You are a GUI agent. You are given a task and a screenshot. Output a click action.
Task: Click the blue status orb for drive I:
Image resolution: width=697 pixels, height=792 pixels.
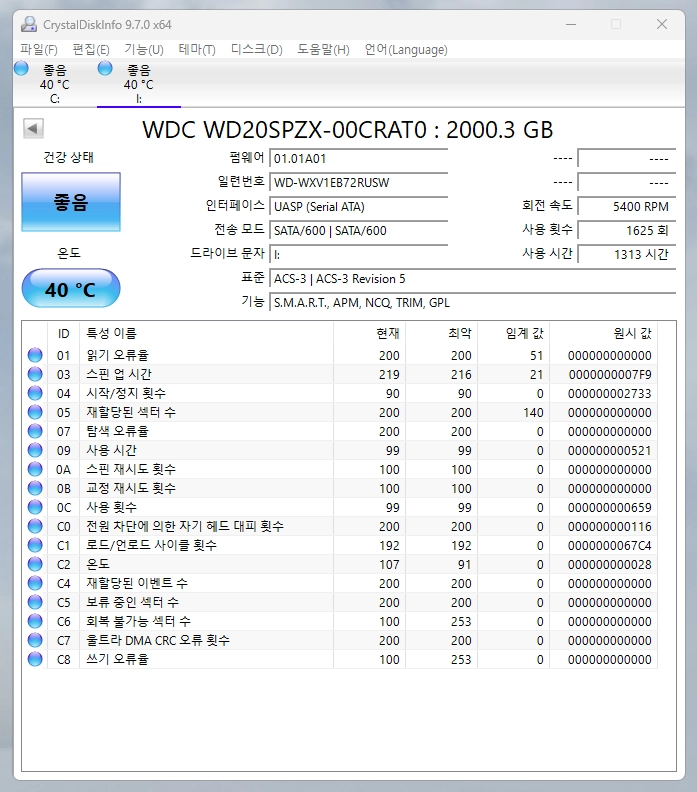105,68
